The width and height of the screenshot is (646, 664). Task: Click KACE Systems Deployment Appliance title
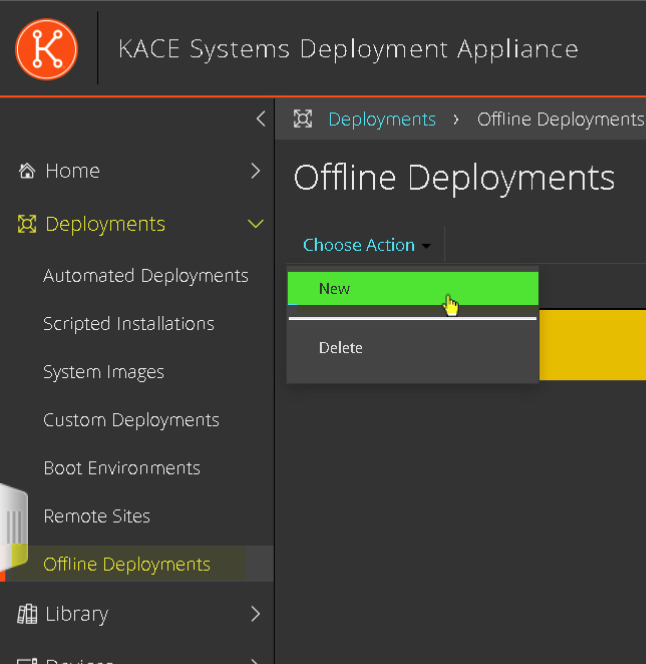(x=348, y=49)
